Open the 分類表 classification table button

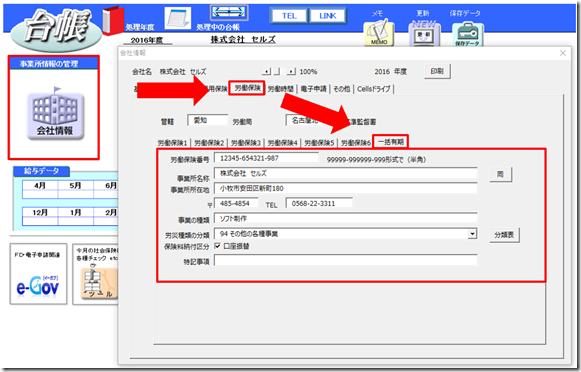(504, 235)
